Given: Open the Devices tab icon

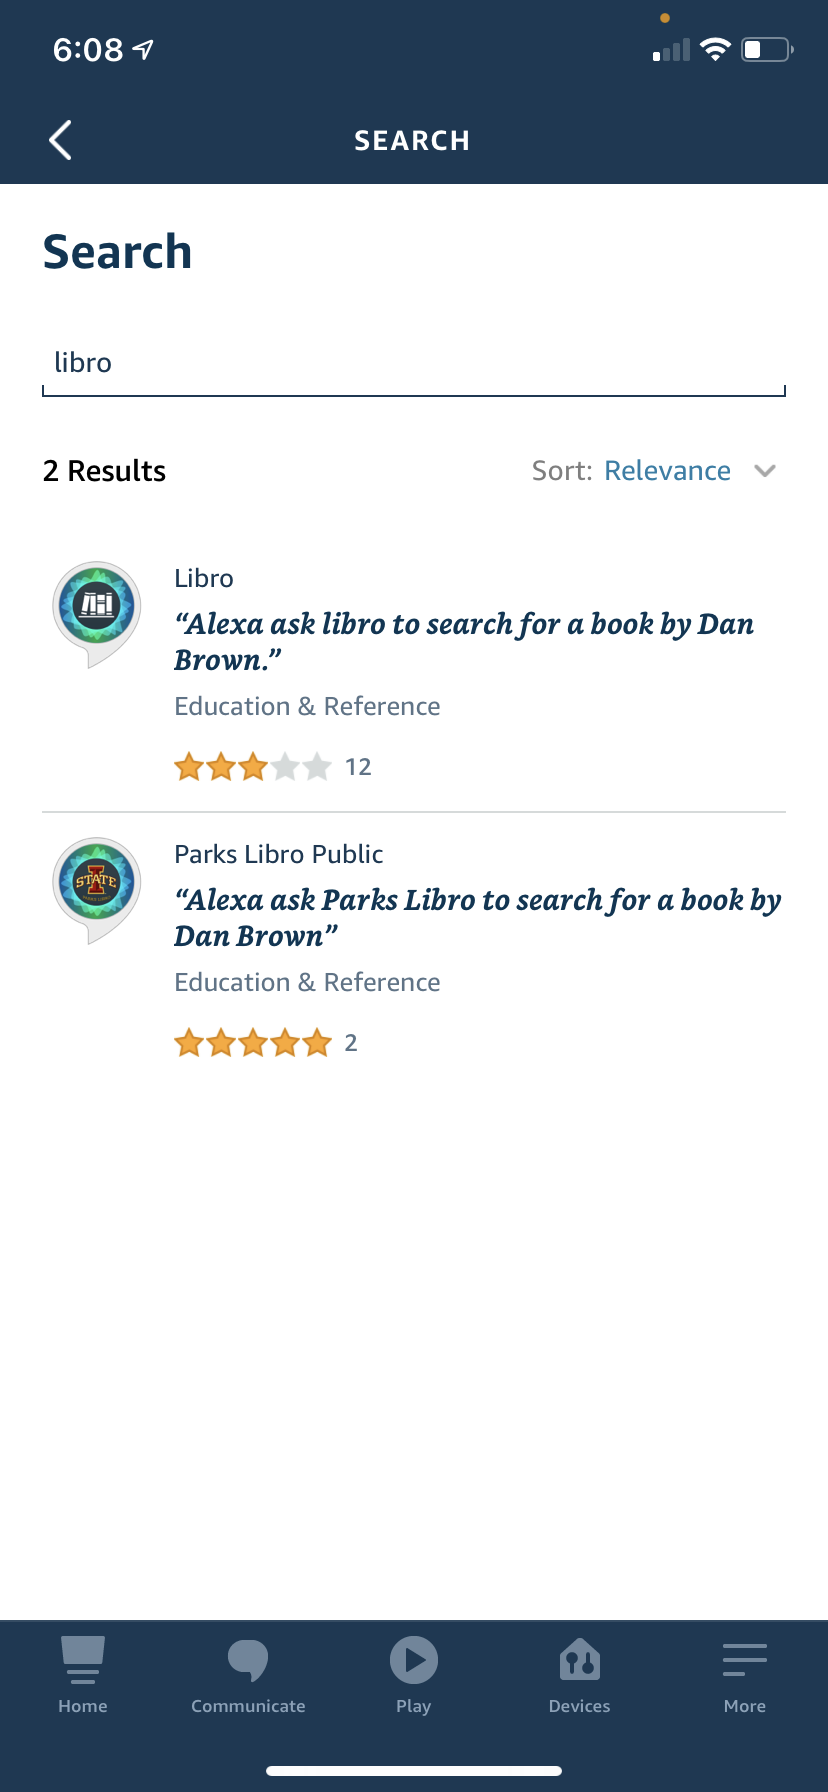Looking at the screenshot, I should coord(580,1660).
